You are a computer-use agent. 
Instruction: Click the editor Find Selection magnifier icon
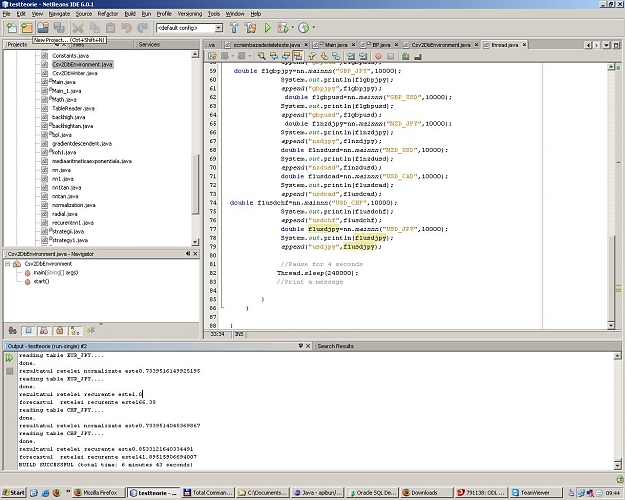[x=261, y=56]
